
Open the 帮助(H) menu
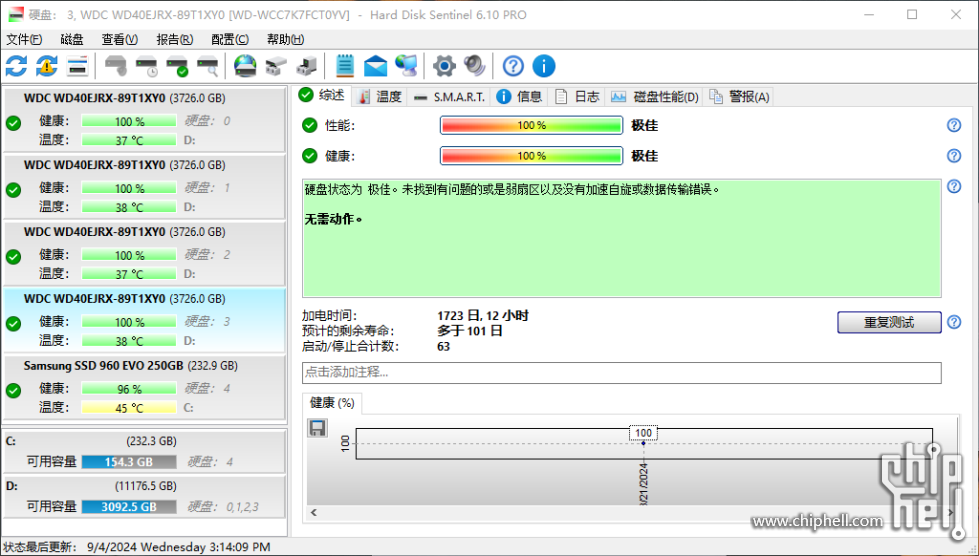click(285, 39)
